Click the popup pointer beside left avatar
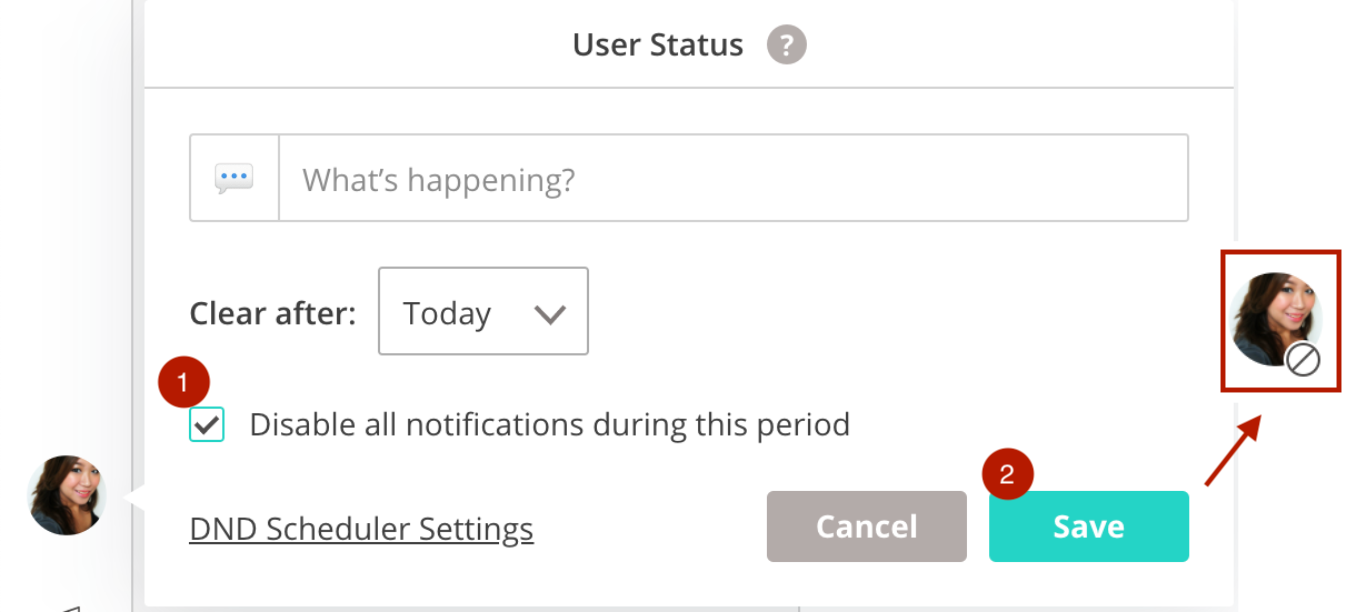 (x=134, y=496)
